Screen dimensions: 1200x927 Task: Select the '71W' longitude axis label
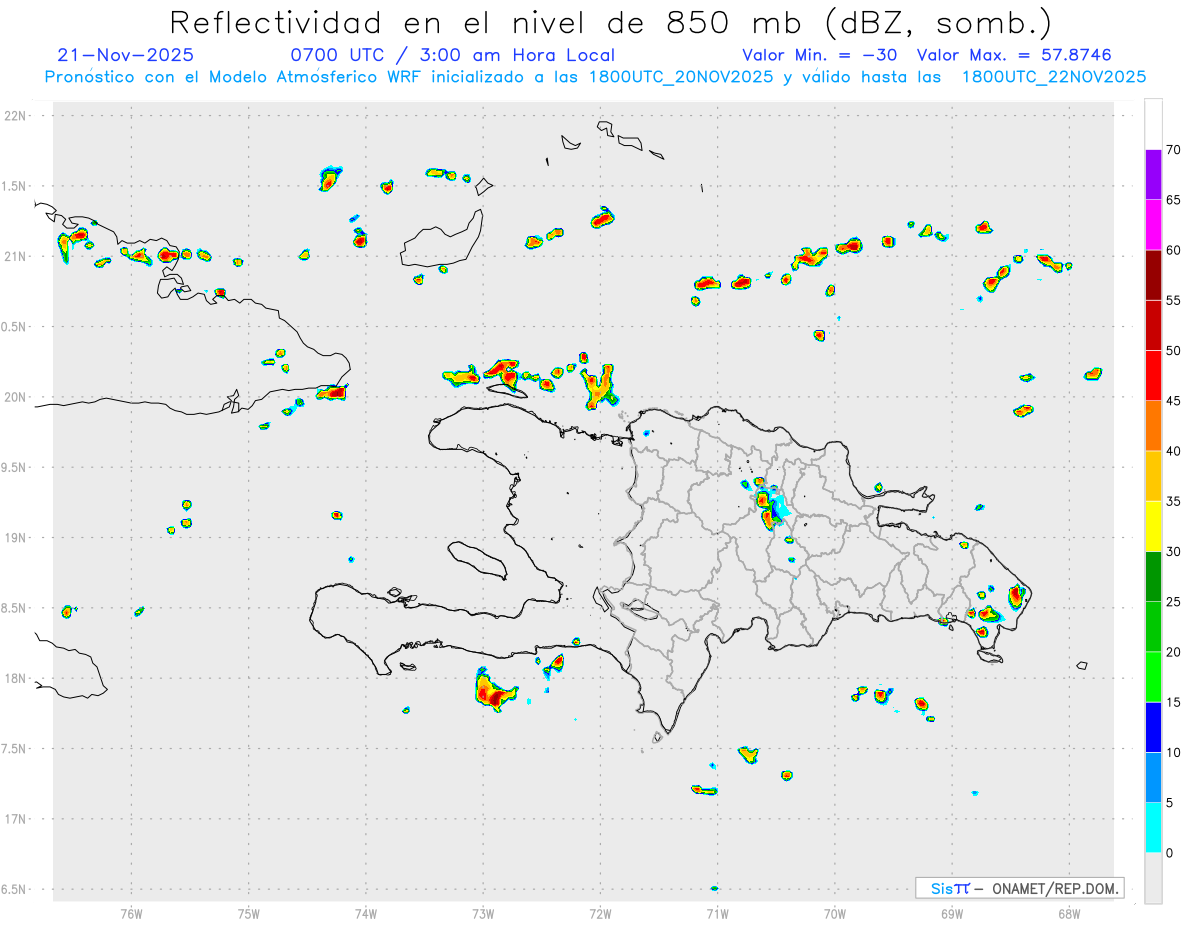[717, 913]
